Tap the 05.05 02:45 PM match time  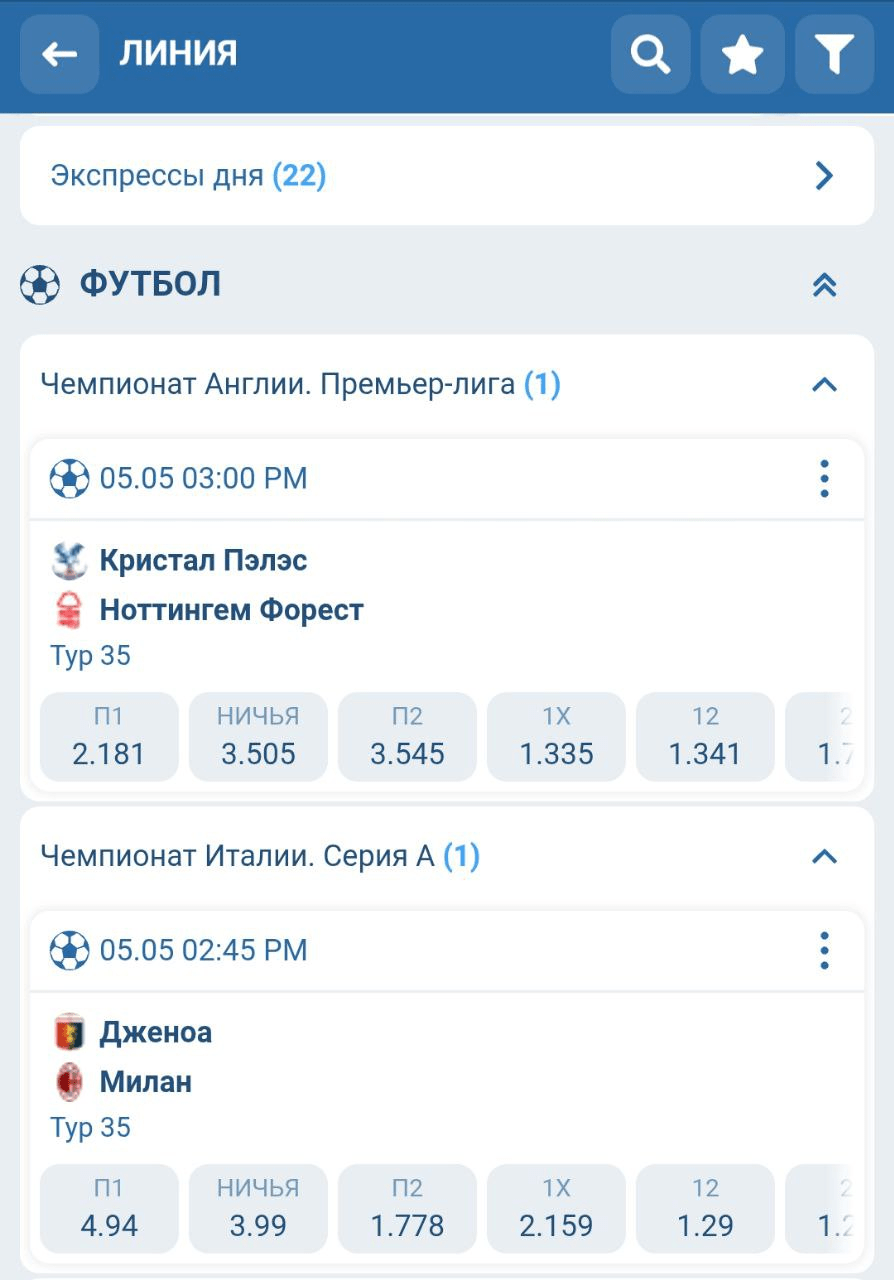click(x=203, y=950)
